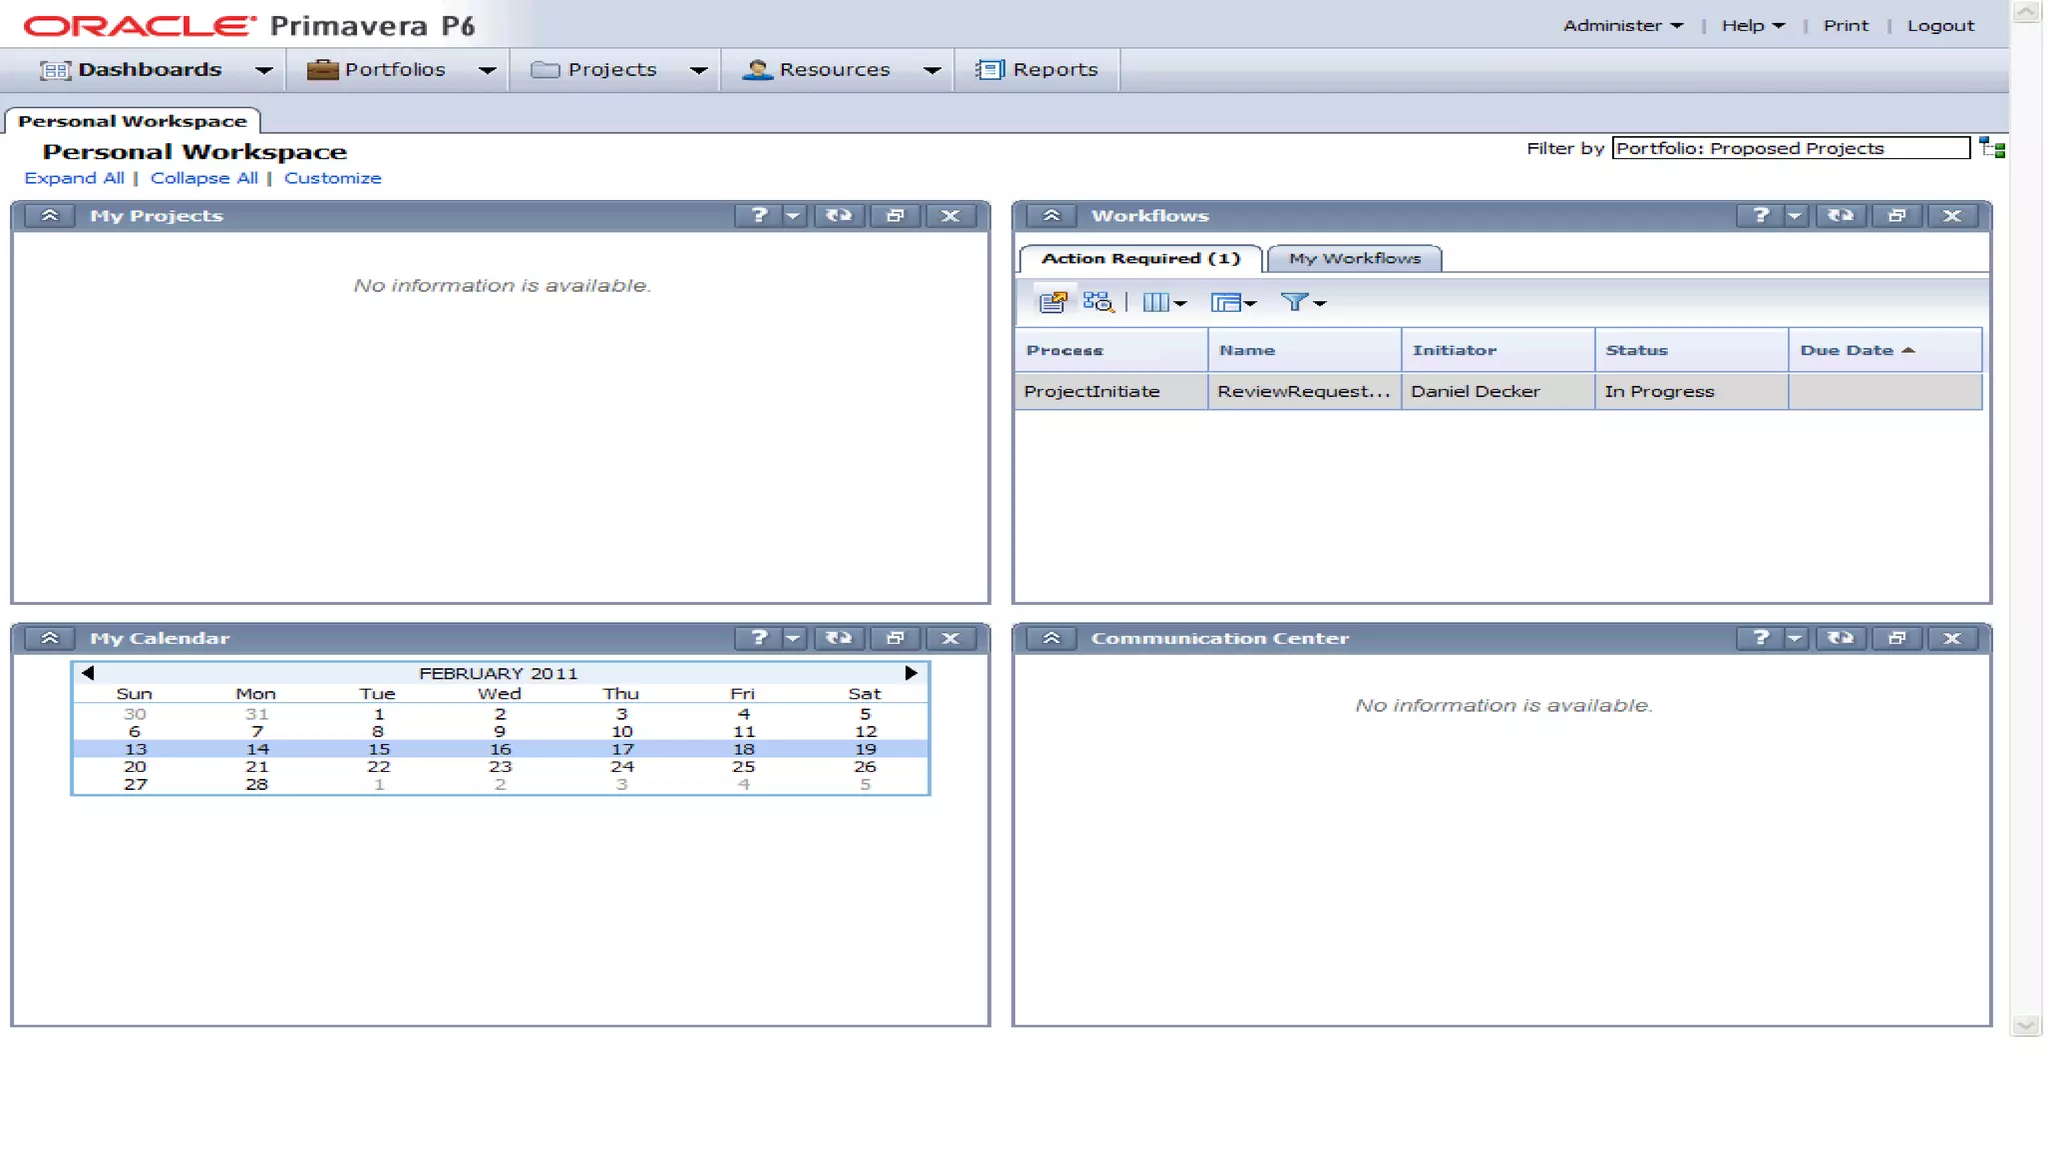Click the workflow details search icon
2048x1152 pixels.
pos(1097,302)
